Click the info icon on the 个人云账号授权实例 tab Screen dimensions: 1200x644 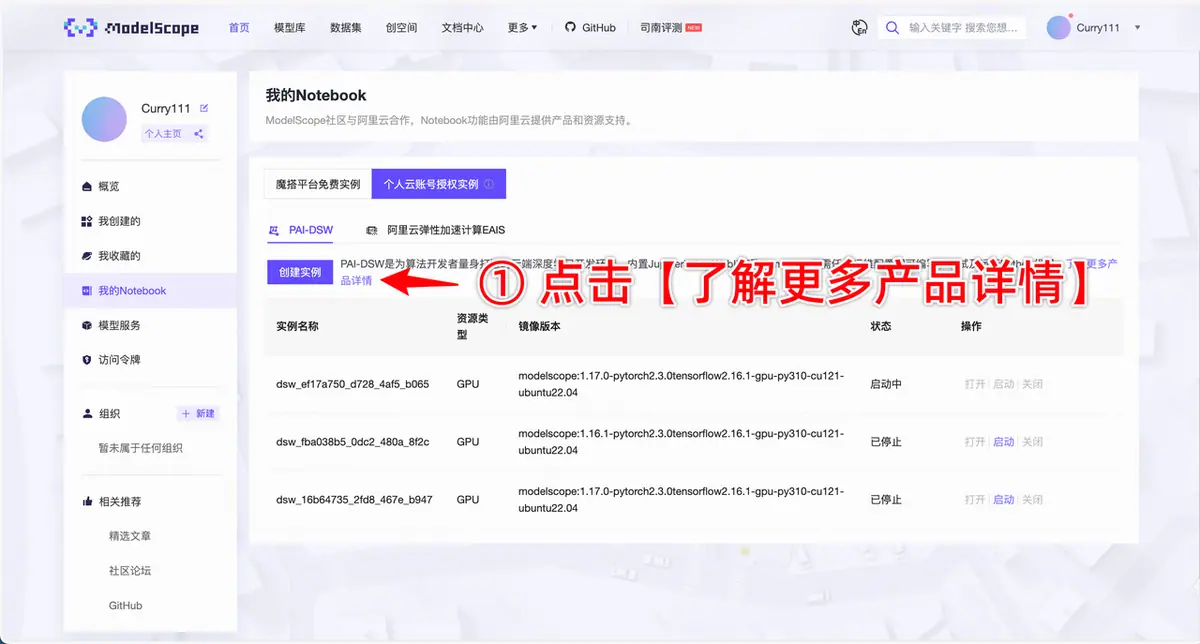coord(489,184)
